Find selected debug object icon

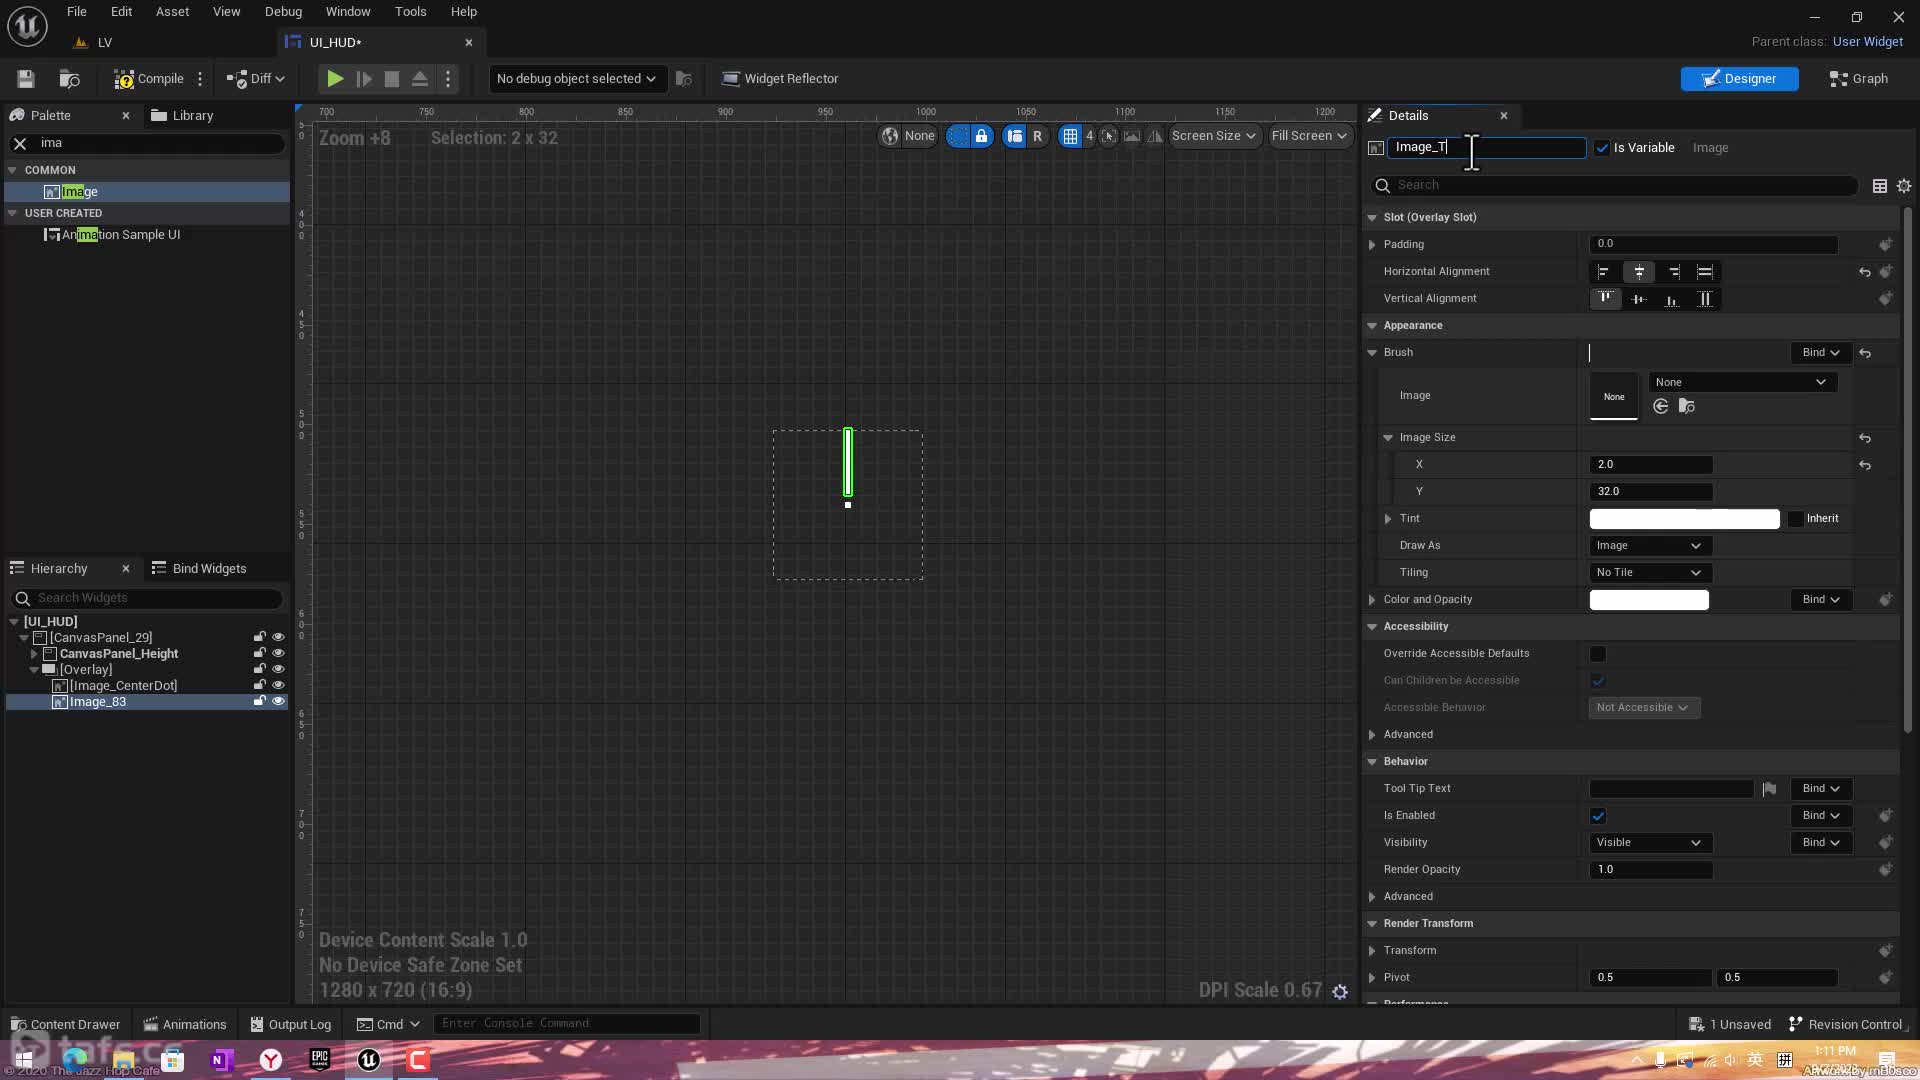click(x=684, y=79)
